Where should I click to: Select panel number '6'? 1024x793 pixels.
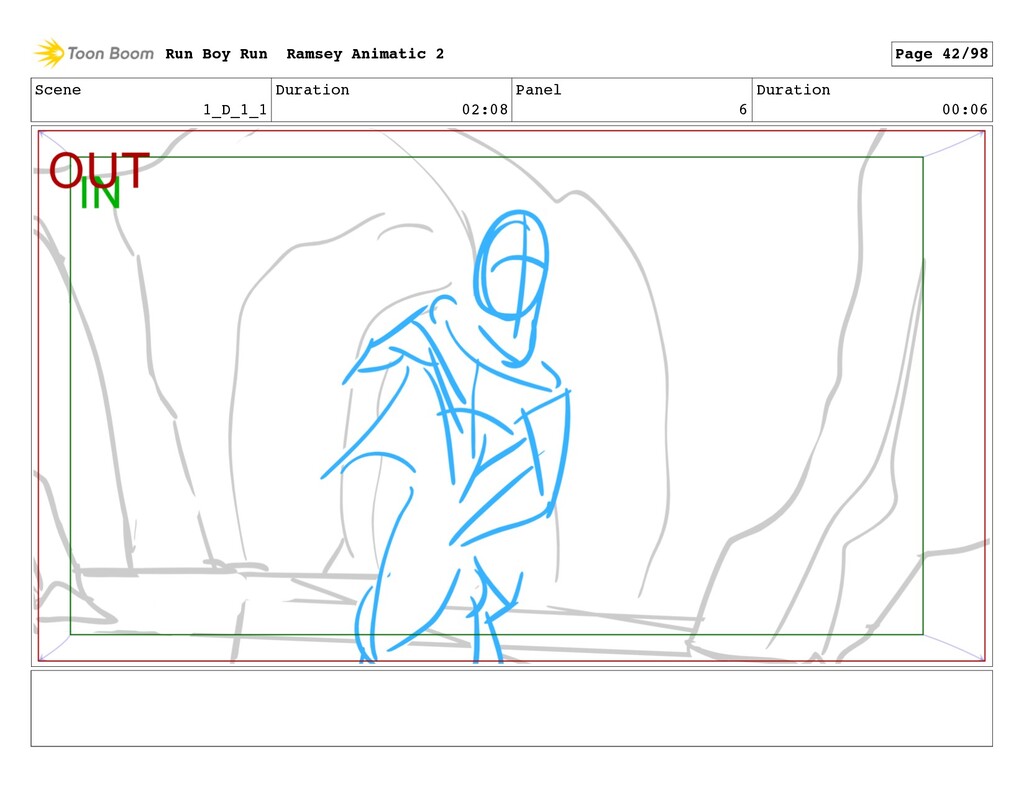coord(743,109)
